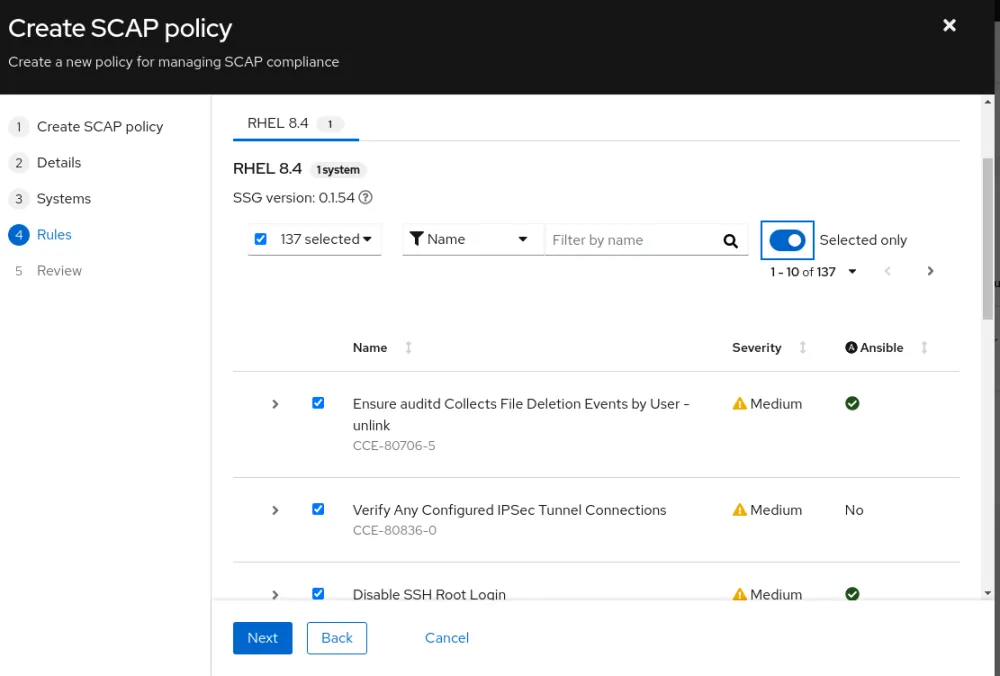Toggle the Selected only switch
This screenshot has width=1000, height=676.
coord(787,240)
